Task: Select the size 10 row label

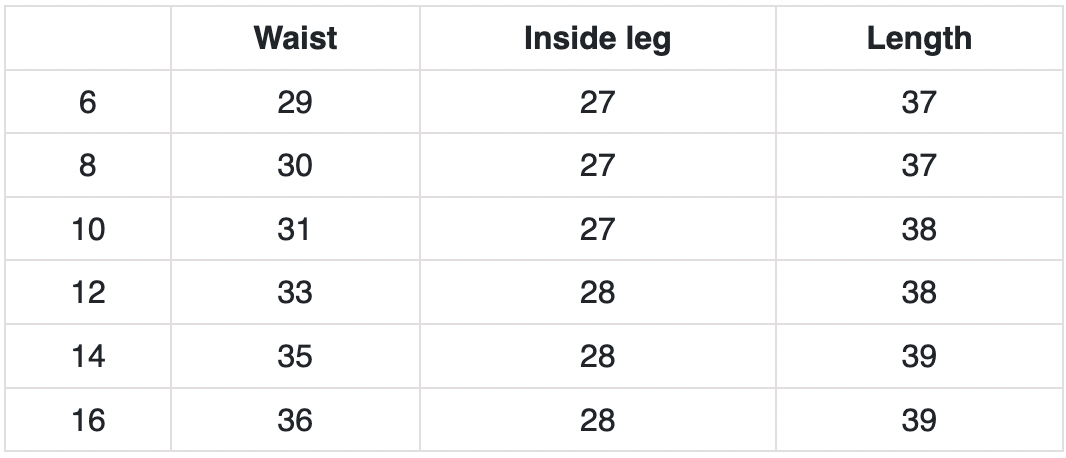Action: (x=88, y=229)
